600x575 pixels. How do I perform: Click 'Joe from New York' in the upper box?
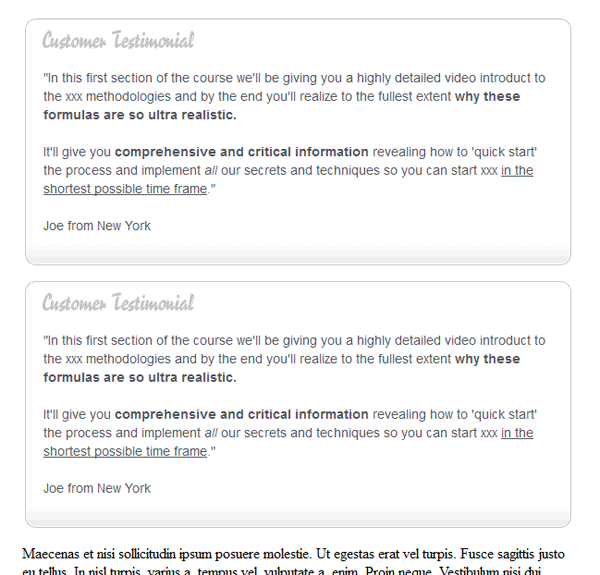coord(97,226)
